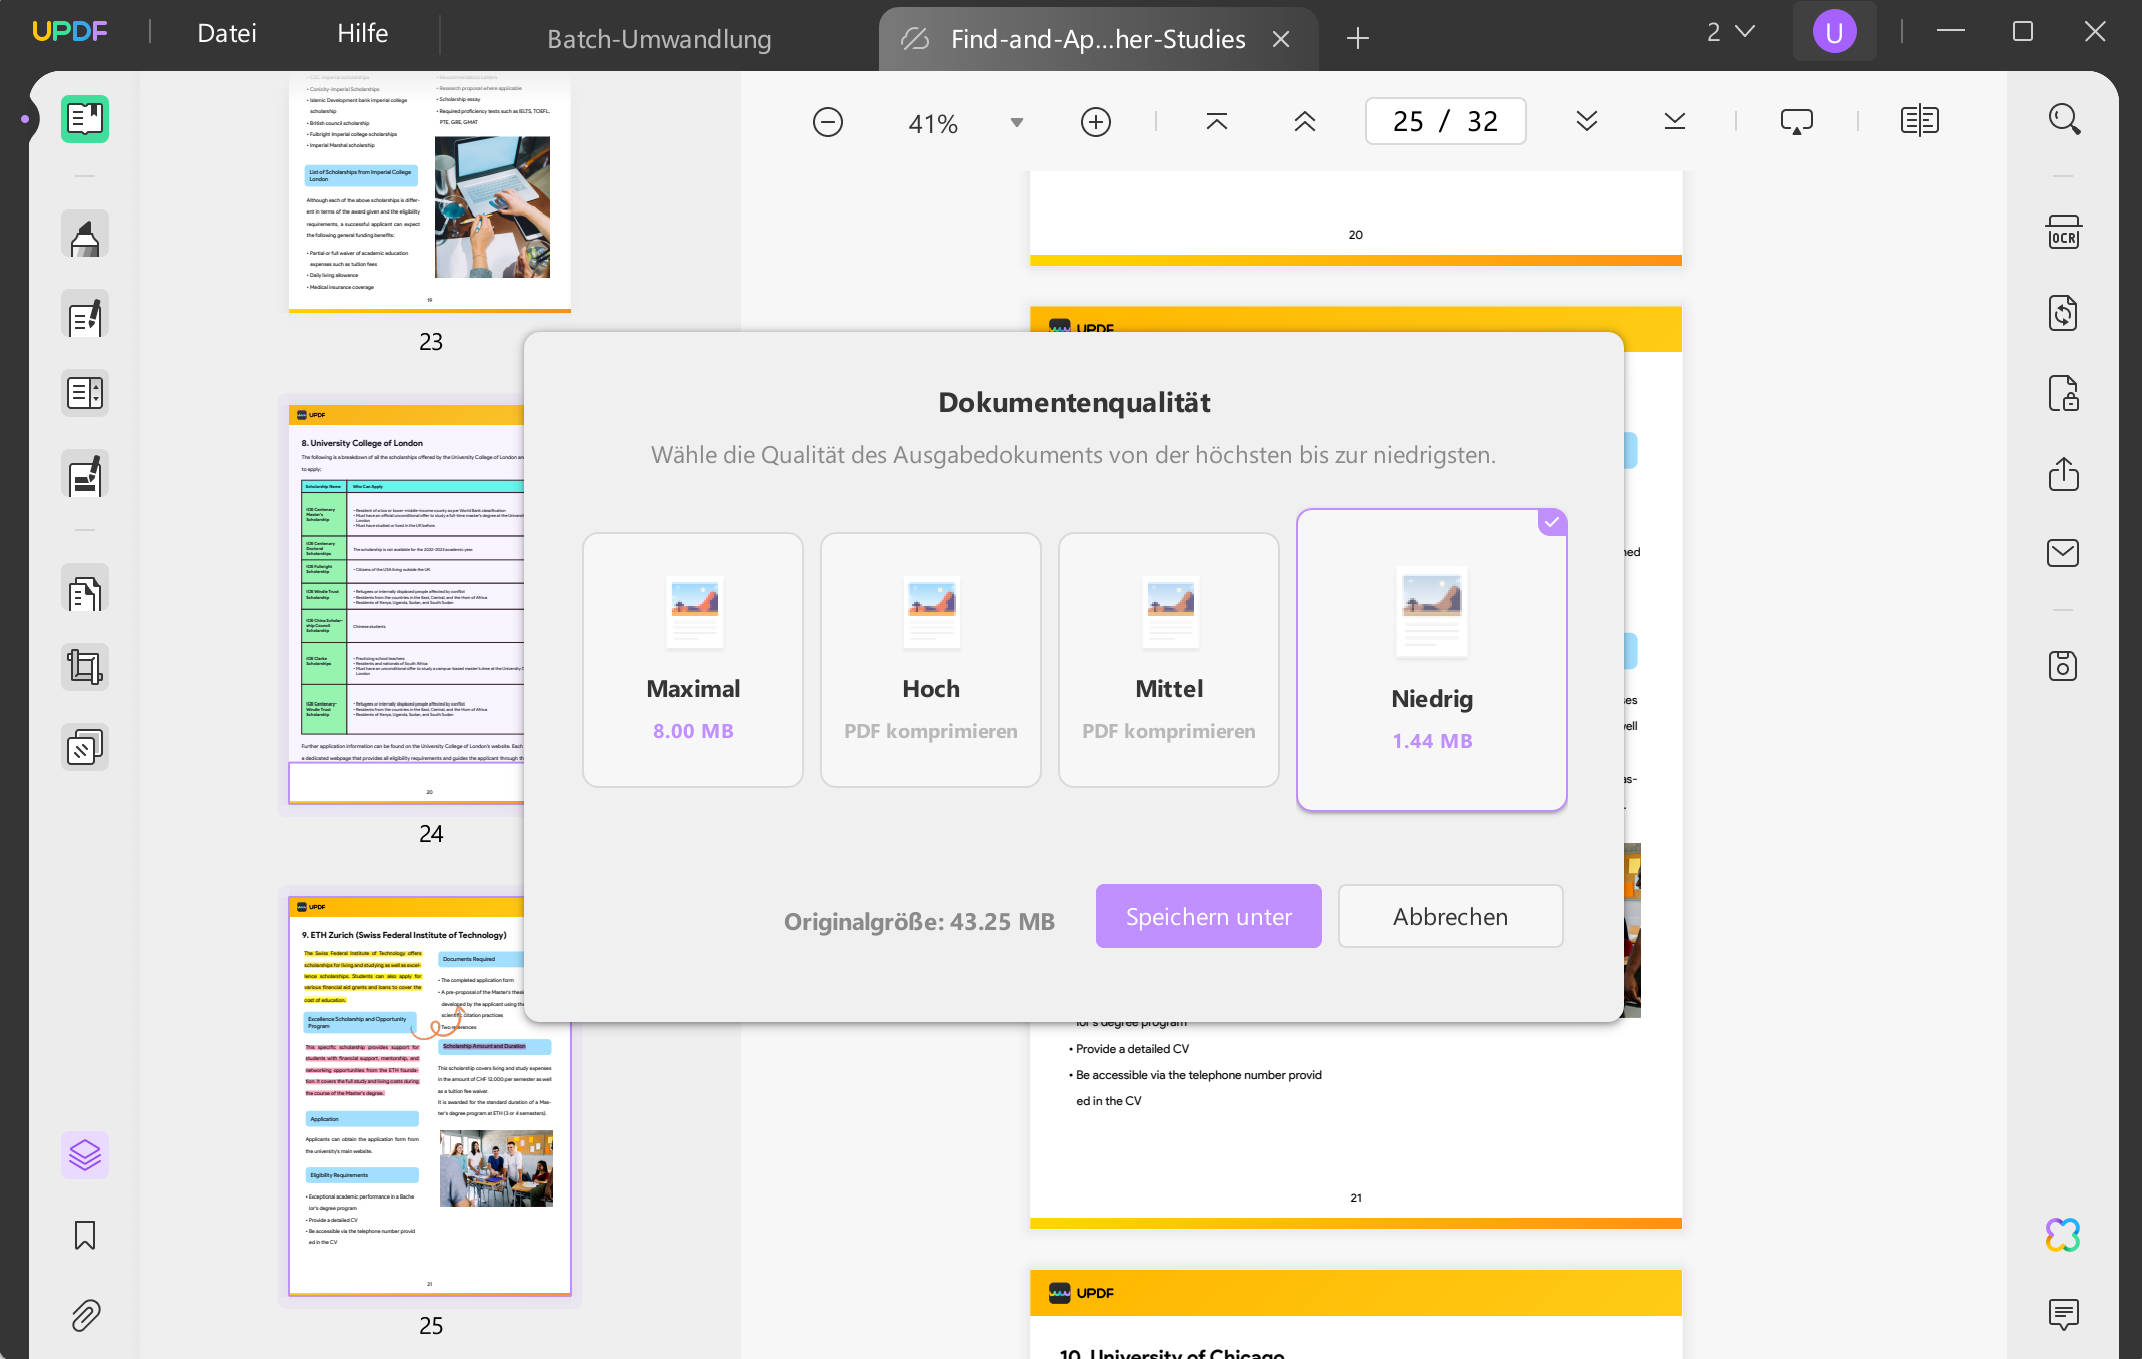Zoom out with the minus icon
Image resolution: width=2142 pixels, height=1359 pixels.
[828, 122]
